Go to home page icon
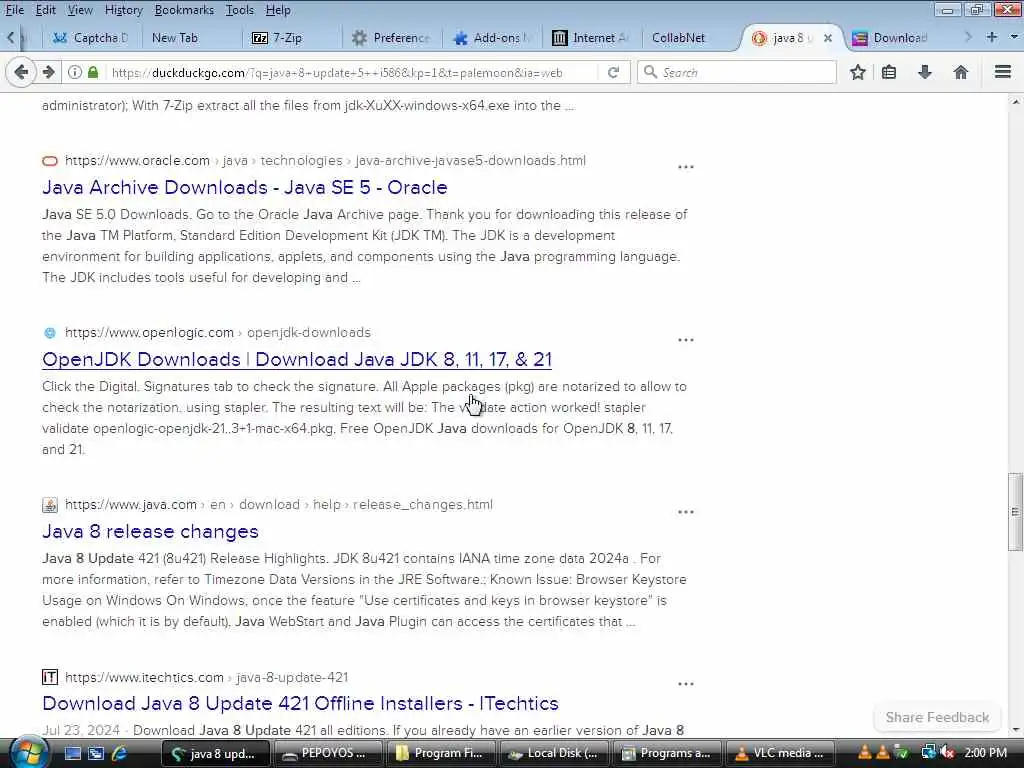1024x768 pixels. point(961,72)
